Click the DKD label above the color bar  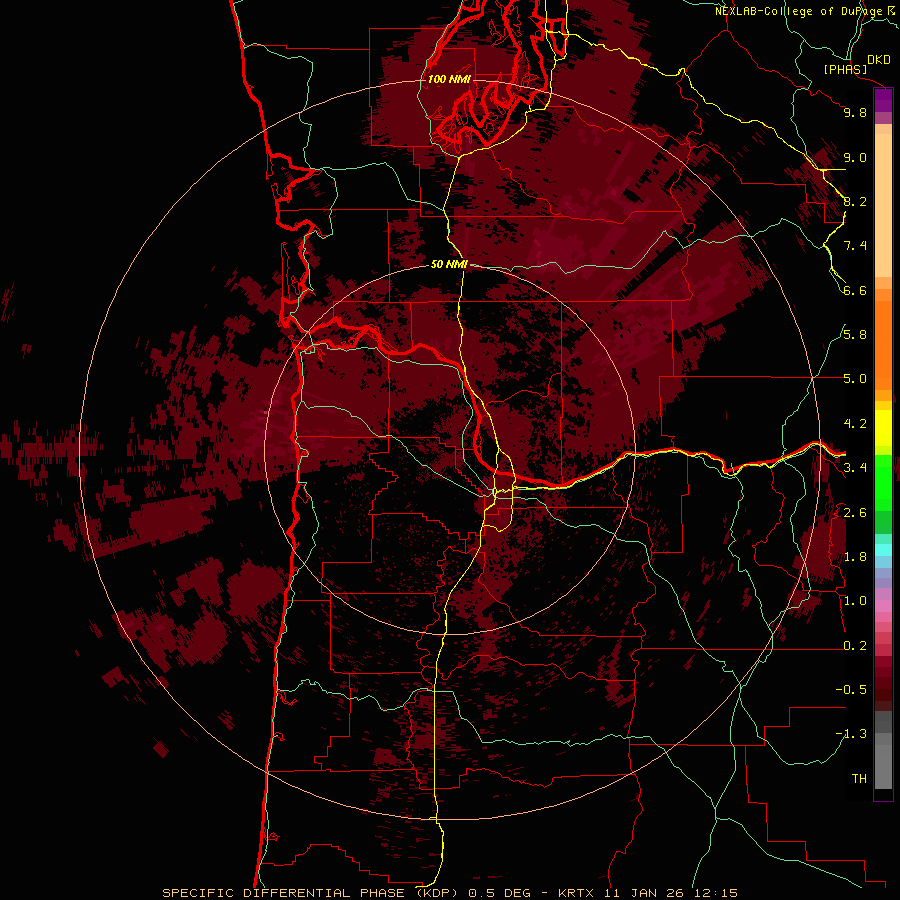pyautogui.click(x=879, y=60)
